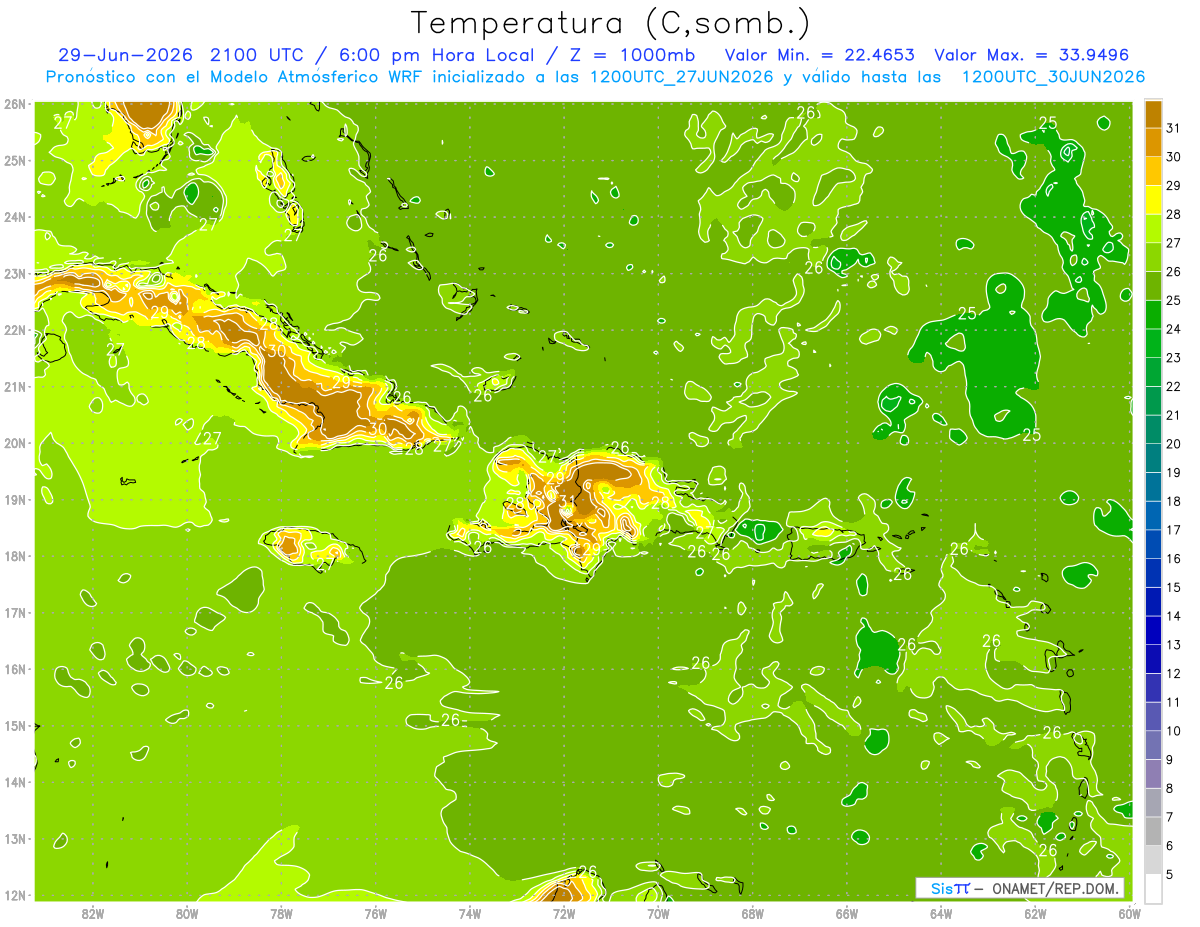Click the "17N" latitude axis label
The width and height of the screenshot is (1200, 927).
(x=14, y=612)
